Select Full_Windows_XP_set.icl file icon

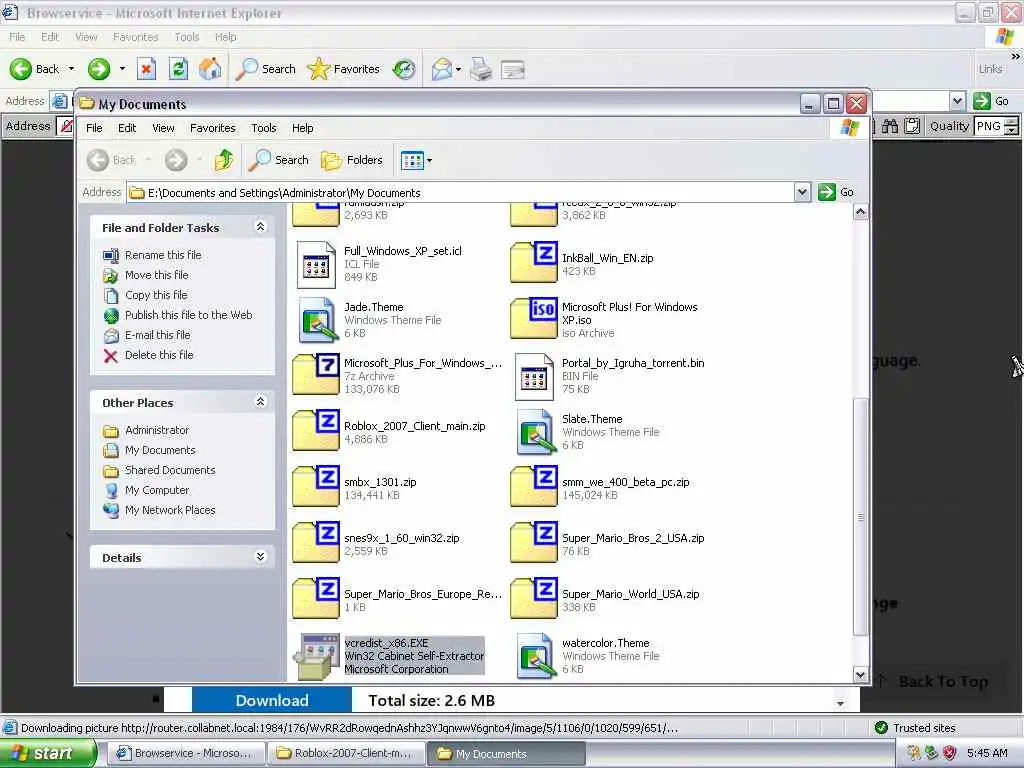[x=316, y=264]
